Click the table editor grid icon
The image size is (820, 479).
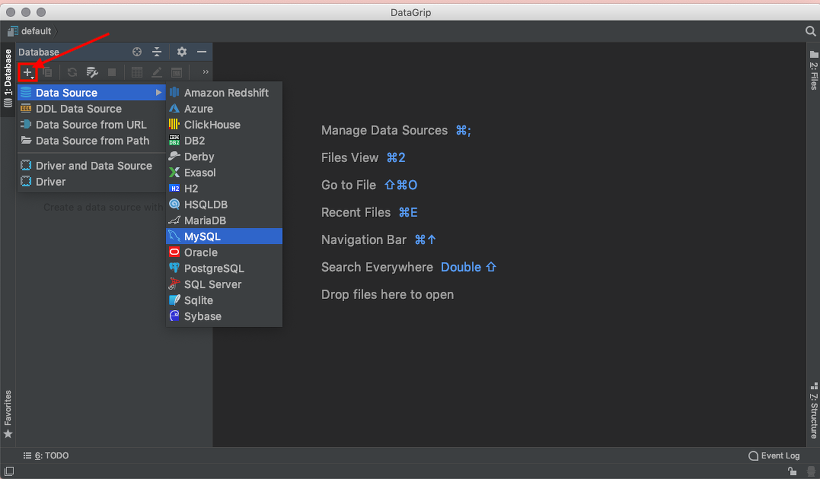pos(137,72)
